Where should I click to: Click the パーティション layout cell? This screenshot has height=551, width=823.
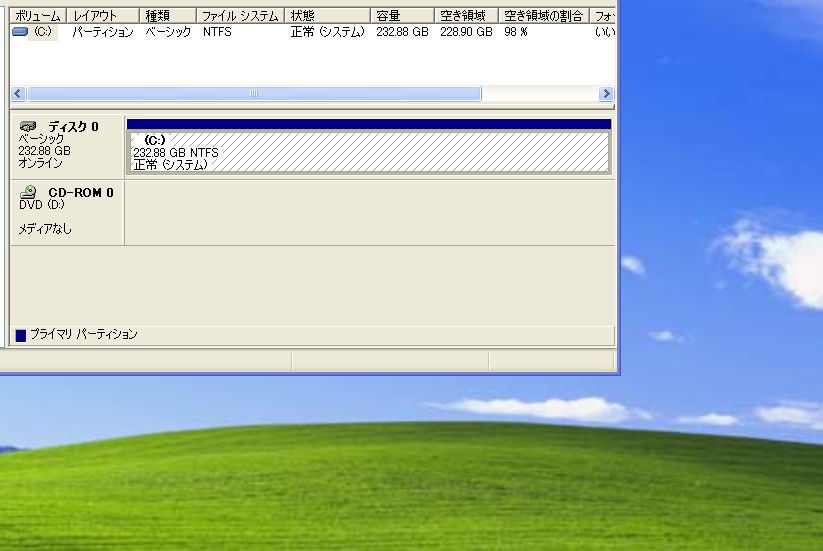(103, 32)
